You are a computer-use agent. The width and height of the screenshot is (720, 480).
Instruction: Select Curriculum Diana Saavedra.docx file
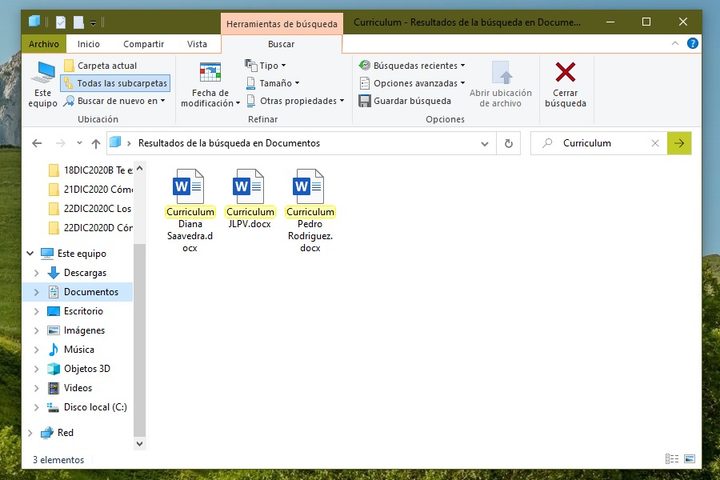click(x=190, y=211)
